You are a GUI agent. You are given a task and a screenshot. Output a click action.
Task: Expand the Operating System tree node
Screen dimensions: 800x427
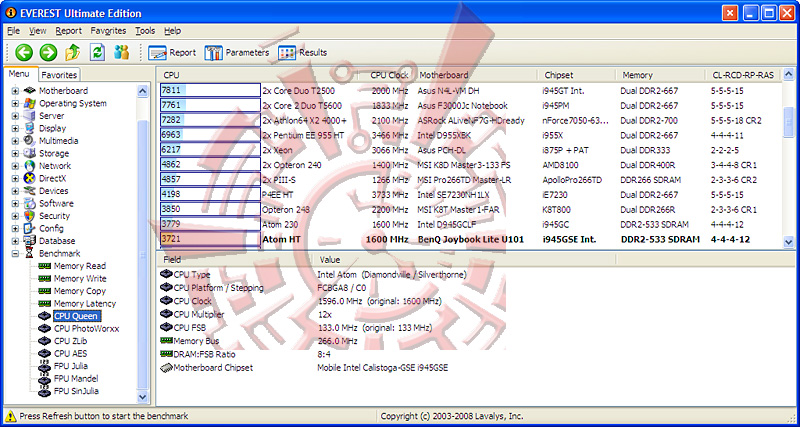[x=15, y=104]
